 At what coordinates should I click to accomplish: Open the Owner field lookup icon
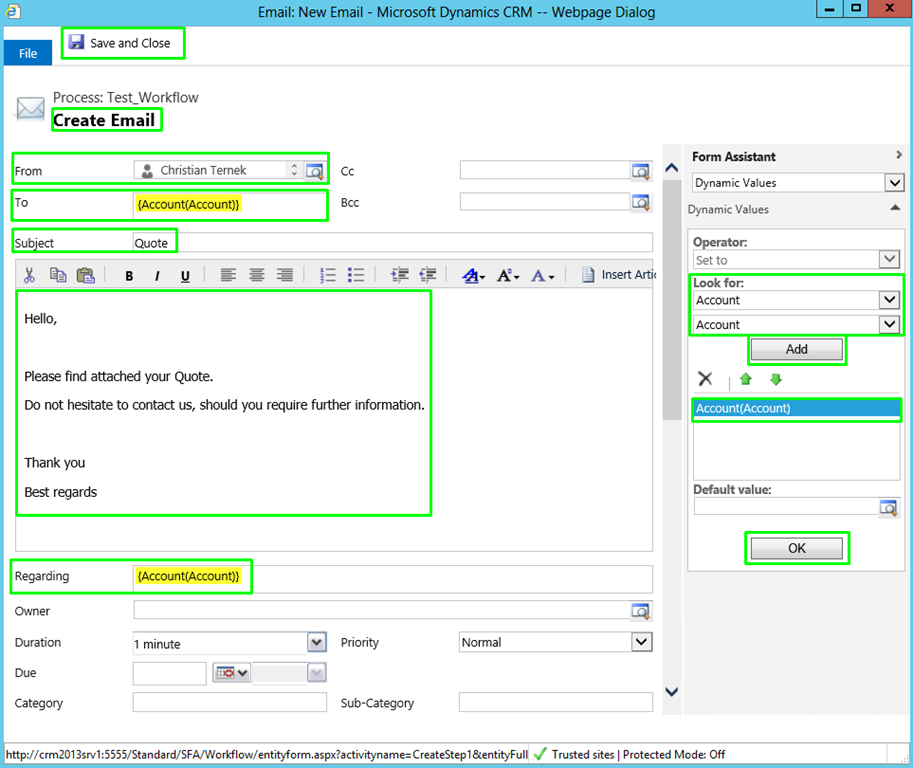pyautogui.click(x=640, y=611)
